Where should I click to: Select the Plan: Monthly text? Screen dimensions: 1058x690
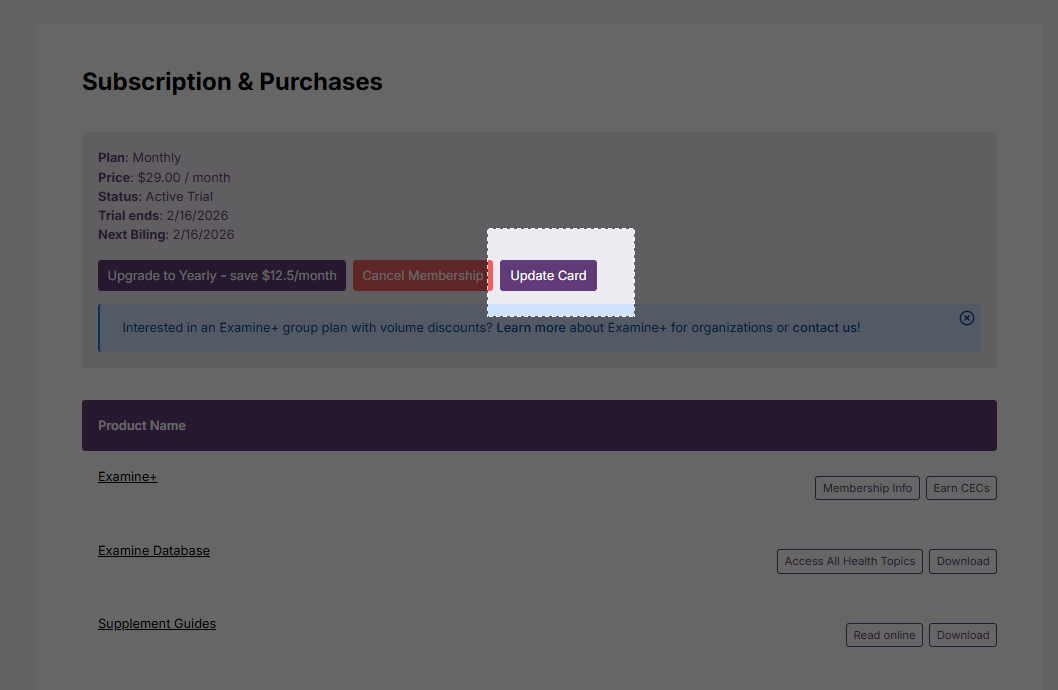(x=140, y=157)
